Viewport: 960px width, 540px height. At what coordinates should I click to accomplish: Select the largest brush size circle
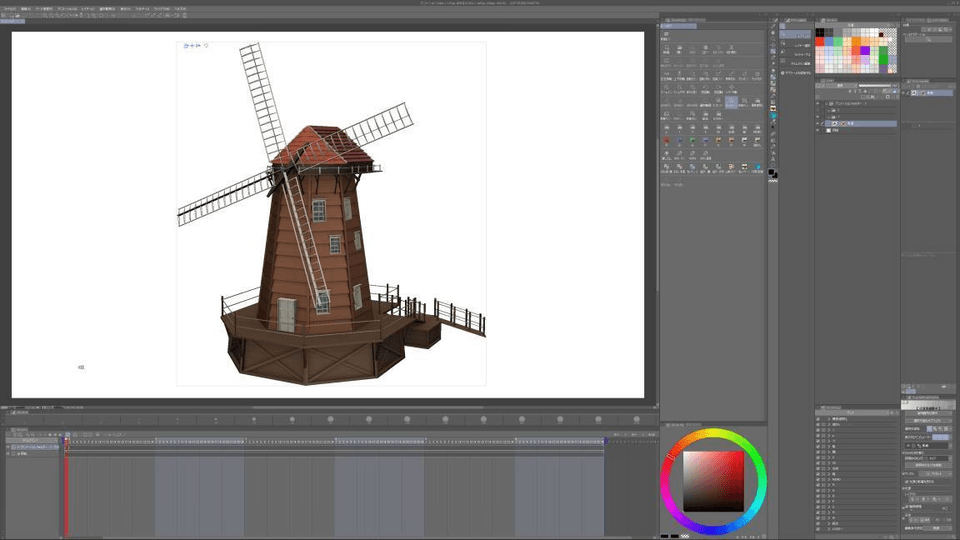[637, 419]
